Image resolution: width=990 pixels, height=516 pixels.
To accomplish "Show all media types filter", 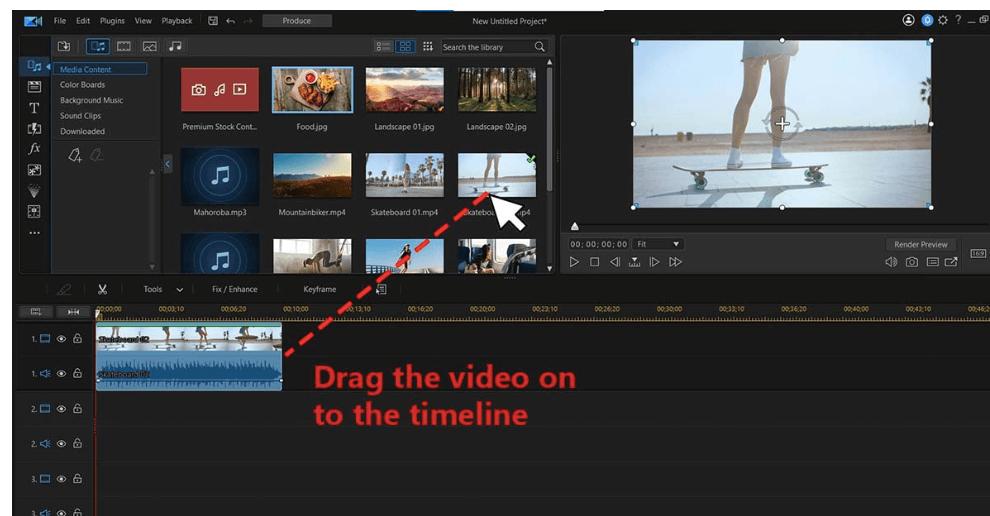I will 98,46.
